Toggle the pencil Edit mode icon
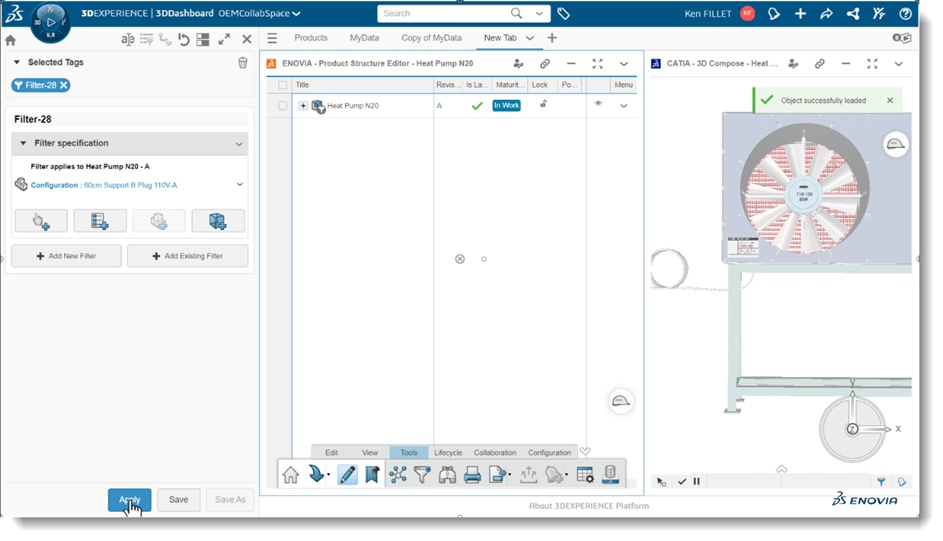 [x=347, y=475]
